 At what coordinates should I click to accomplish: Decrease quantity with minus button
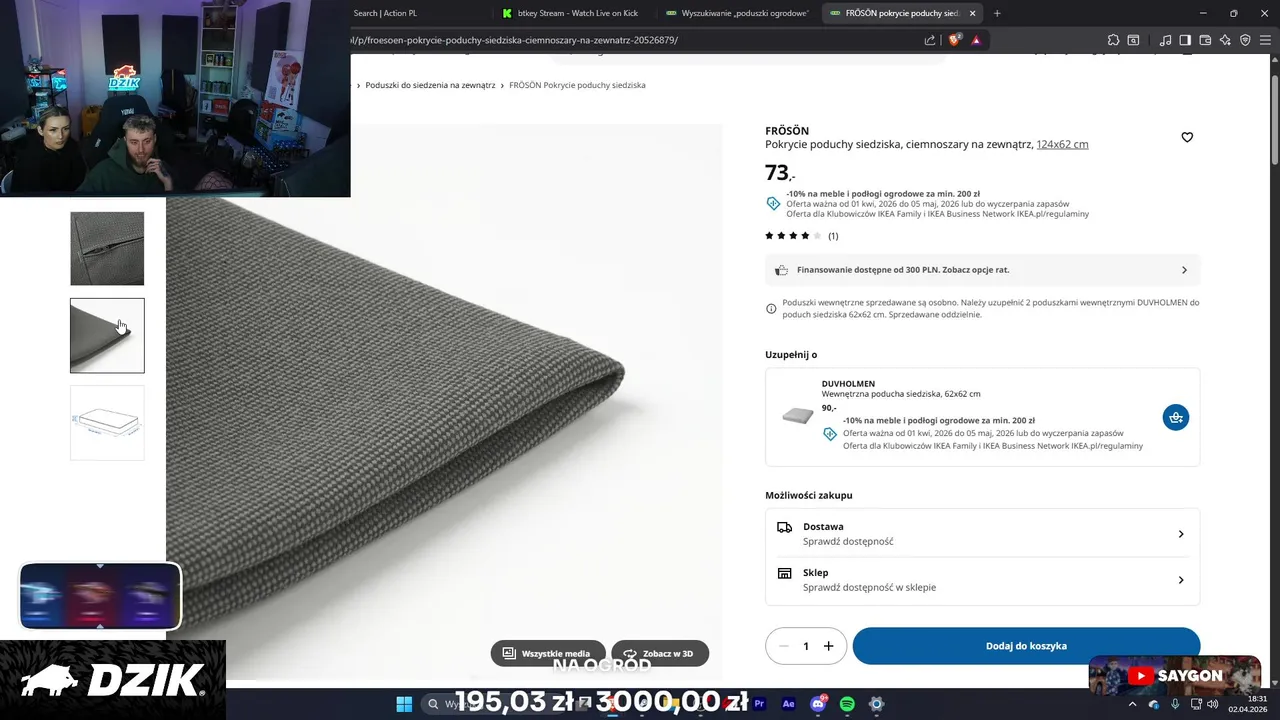783,646
